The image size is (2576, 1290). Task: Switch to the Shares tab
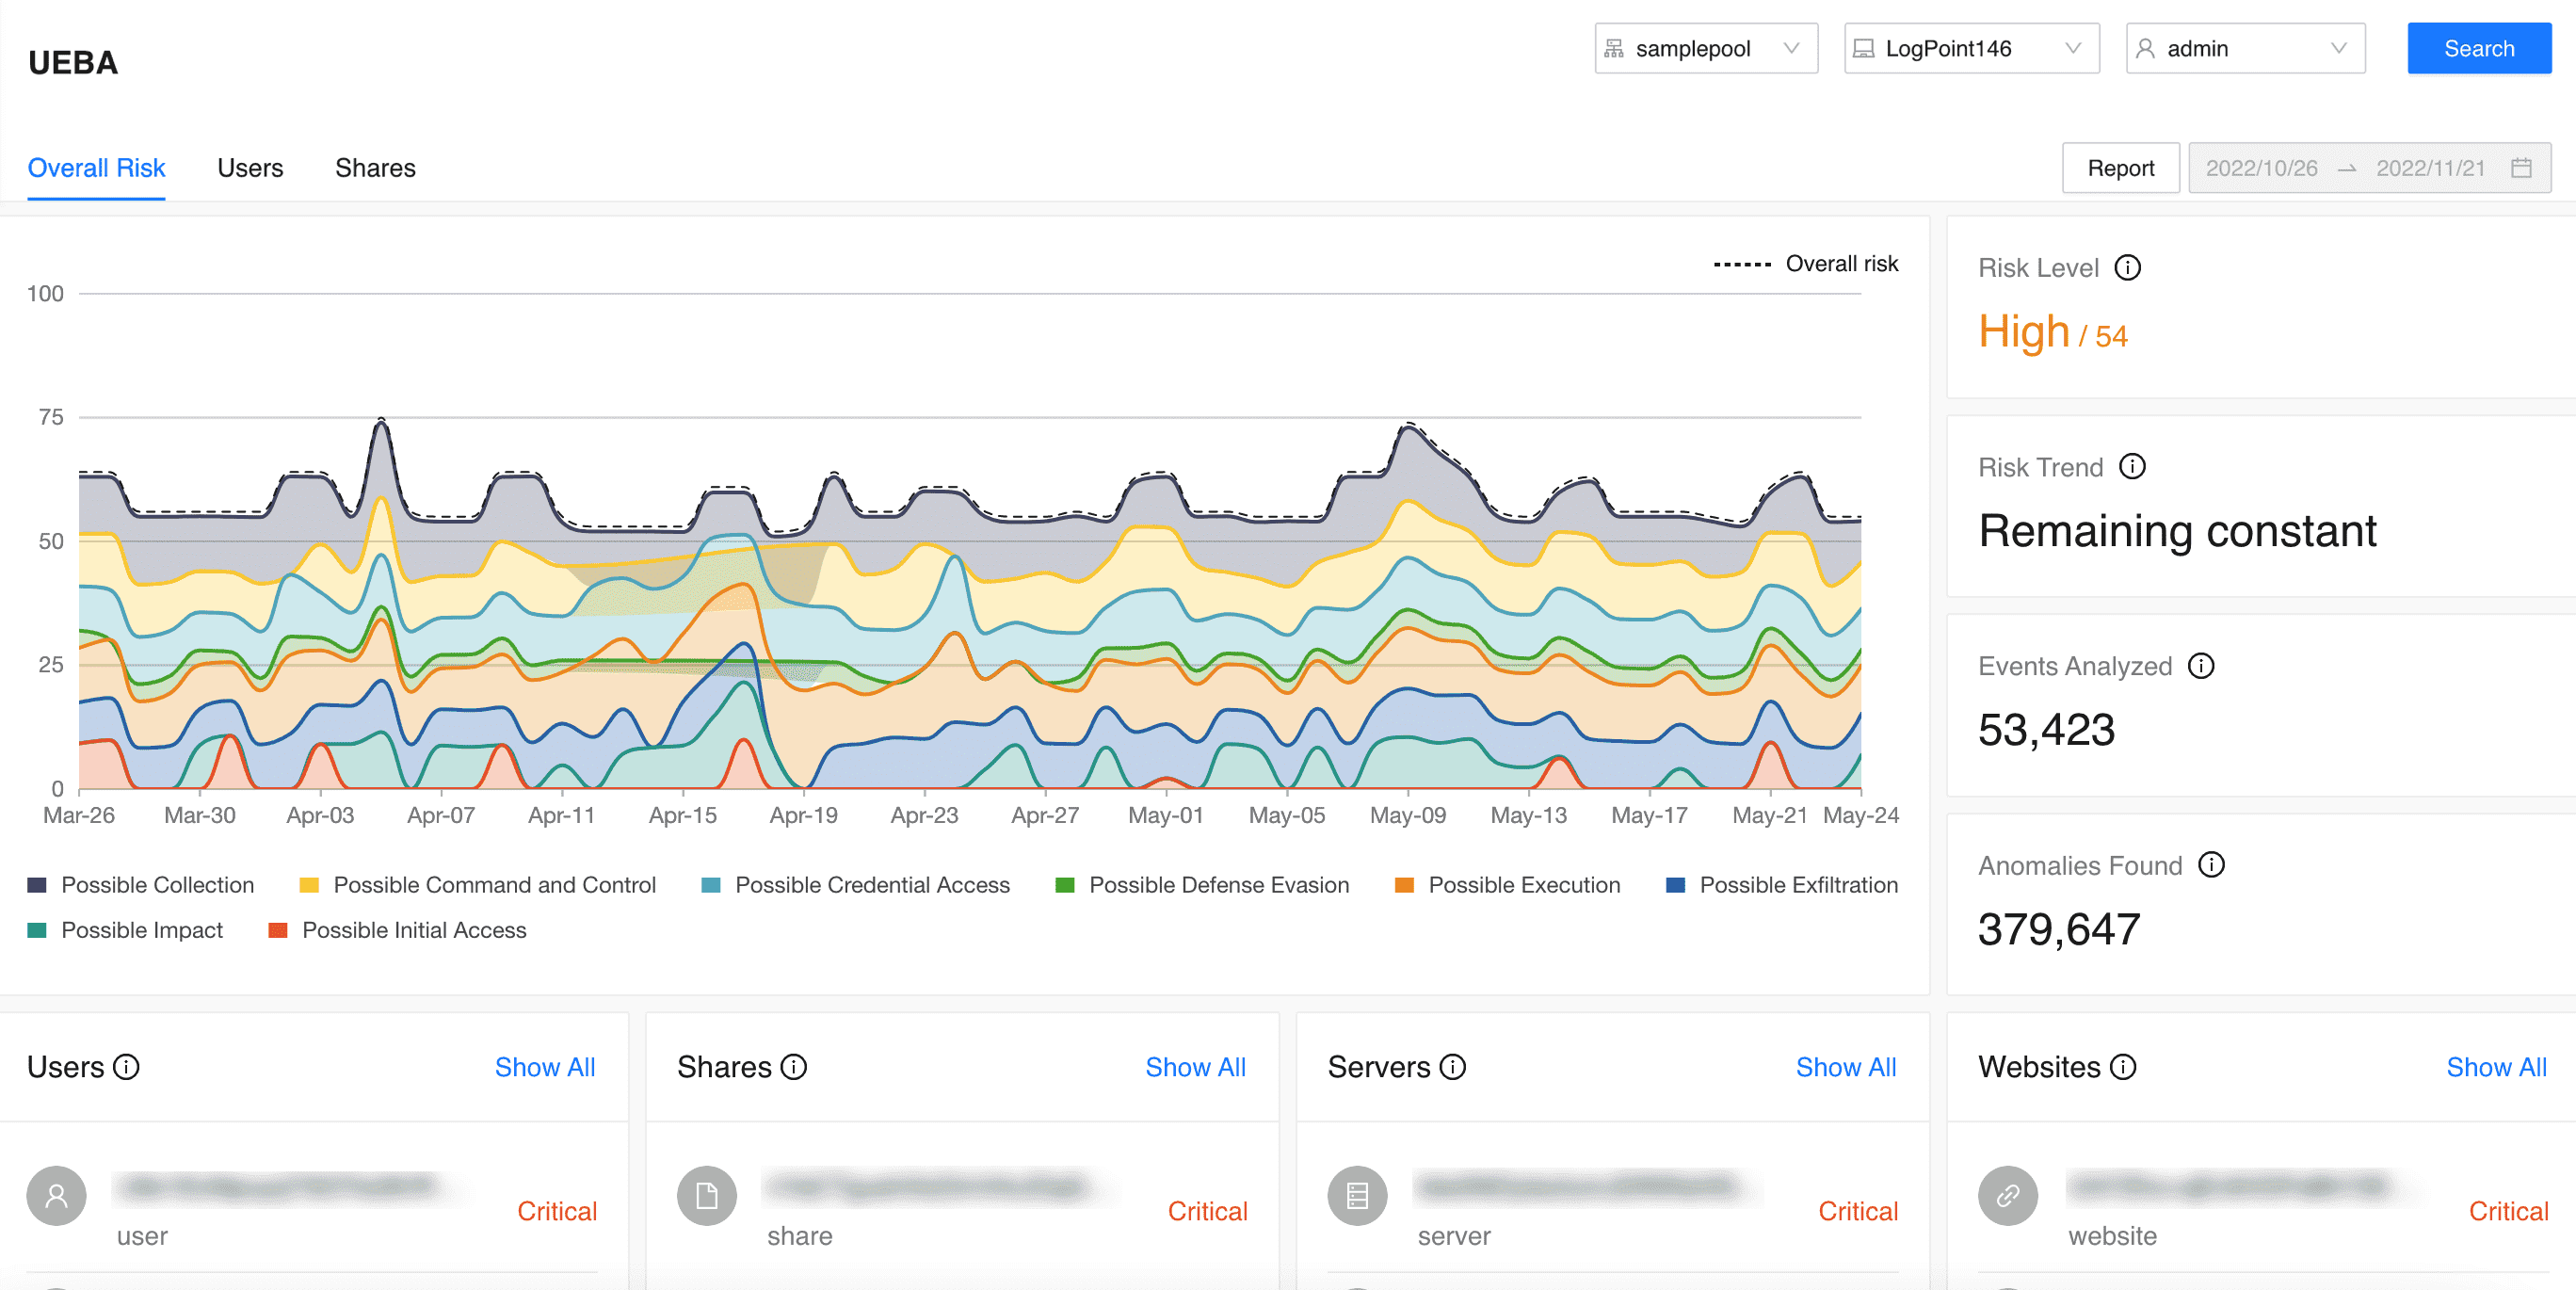click(x=375, y=168)
